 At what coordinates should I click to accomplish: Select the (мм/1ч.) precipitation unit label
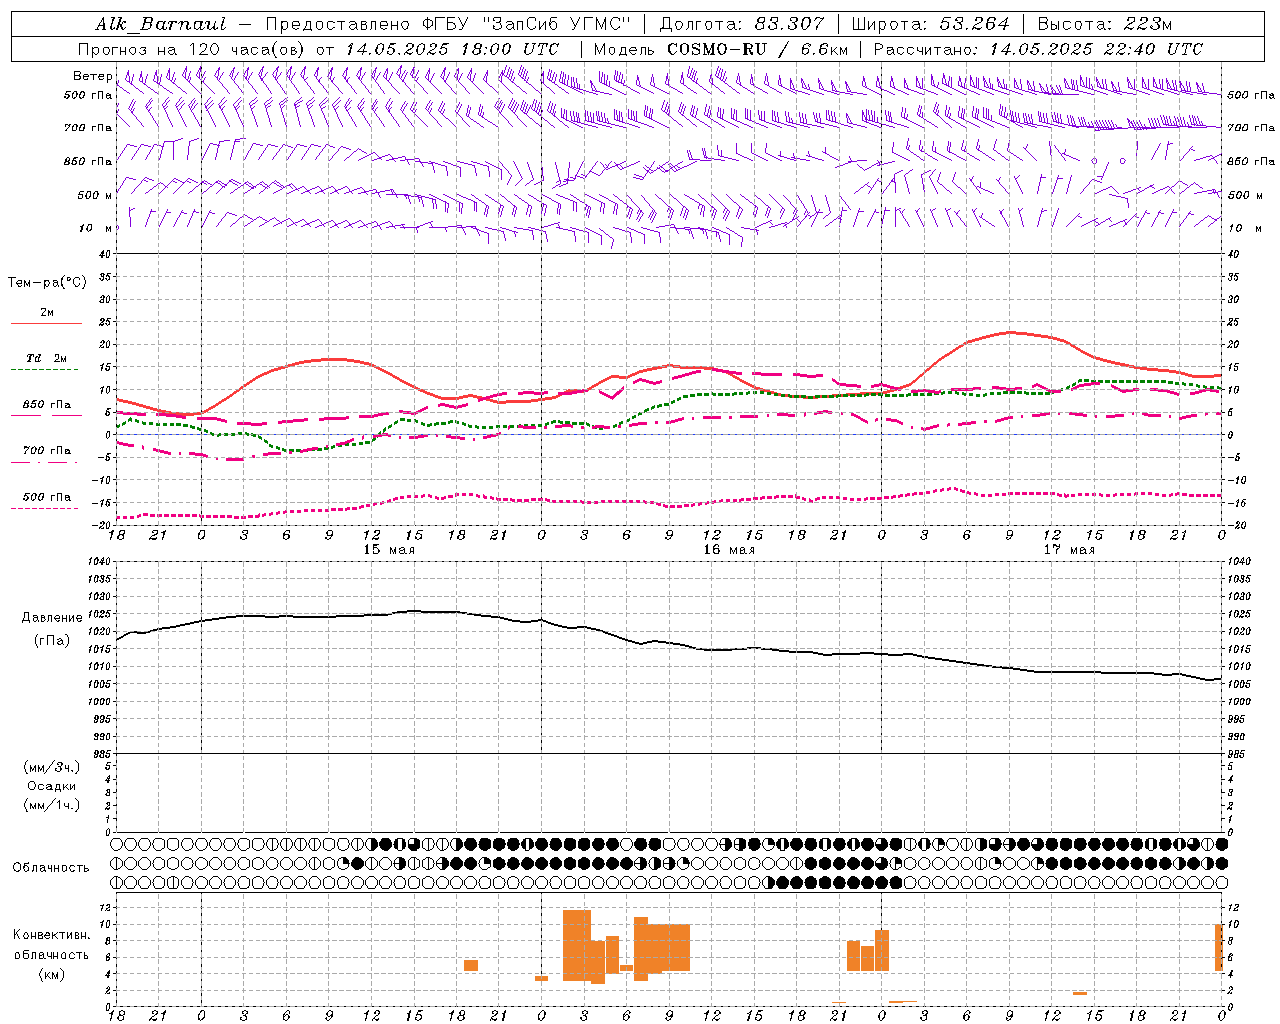52,806
